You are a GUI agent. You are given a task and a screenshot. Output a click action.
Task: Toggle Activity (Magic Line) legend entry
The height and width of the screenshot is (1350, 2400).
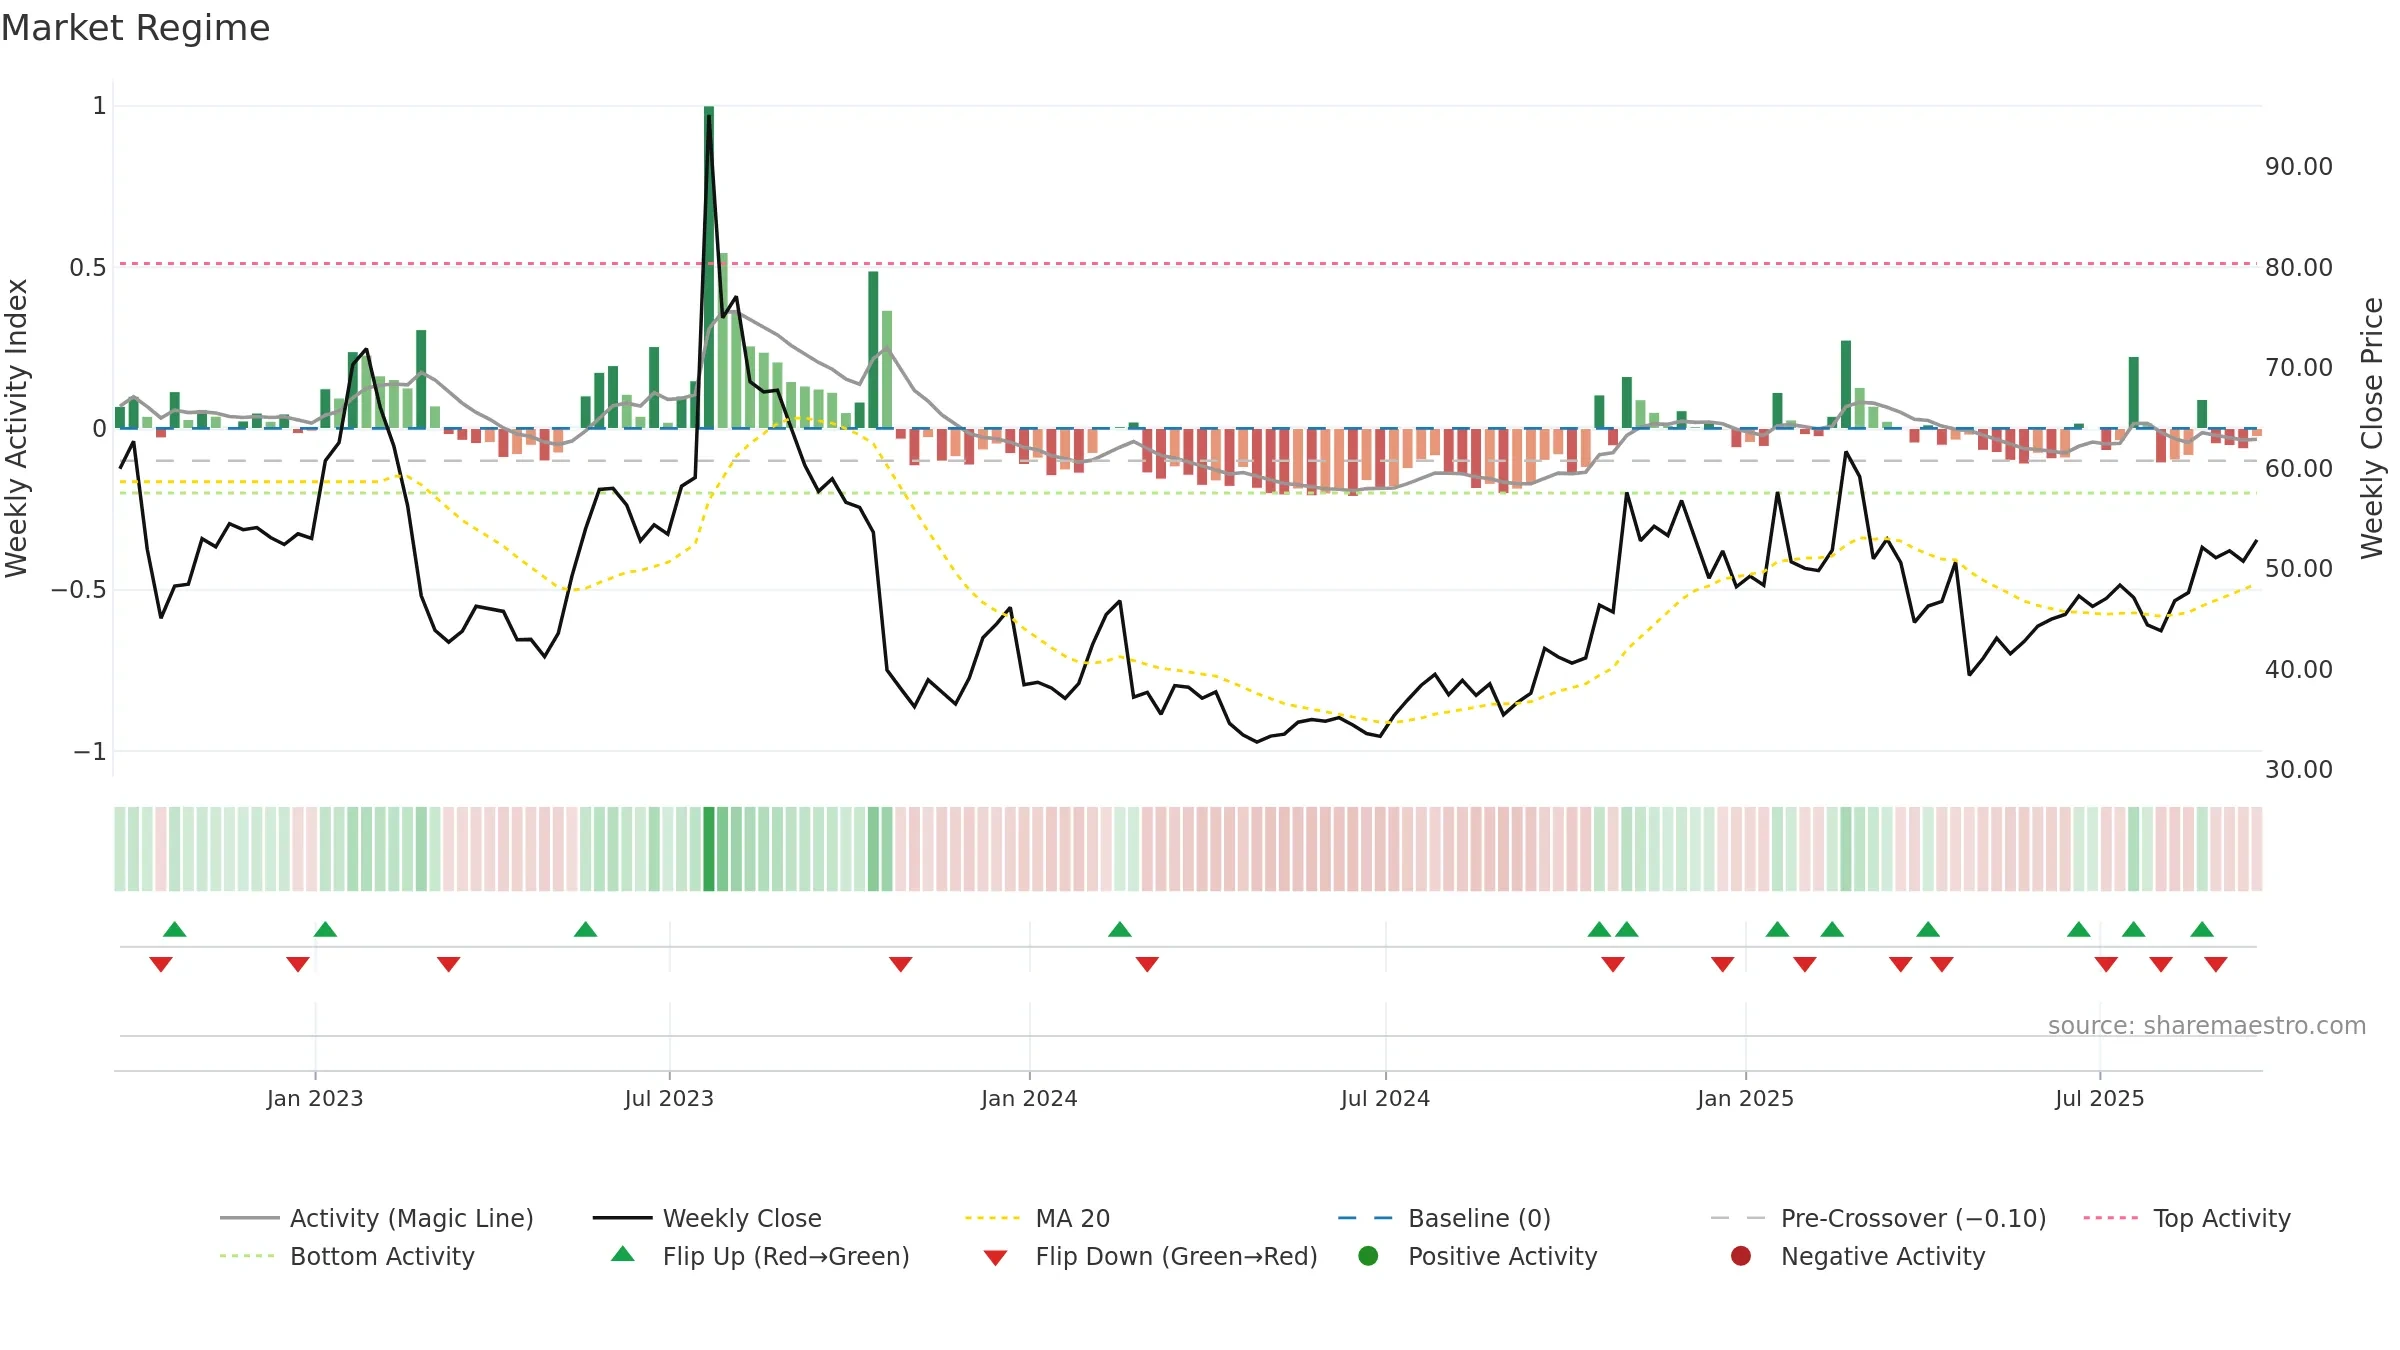(x=377, y=1218)
